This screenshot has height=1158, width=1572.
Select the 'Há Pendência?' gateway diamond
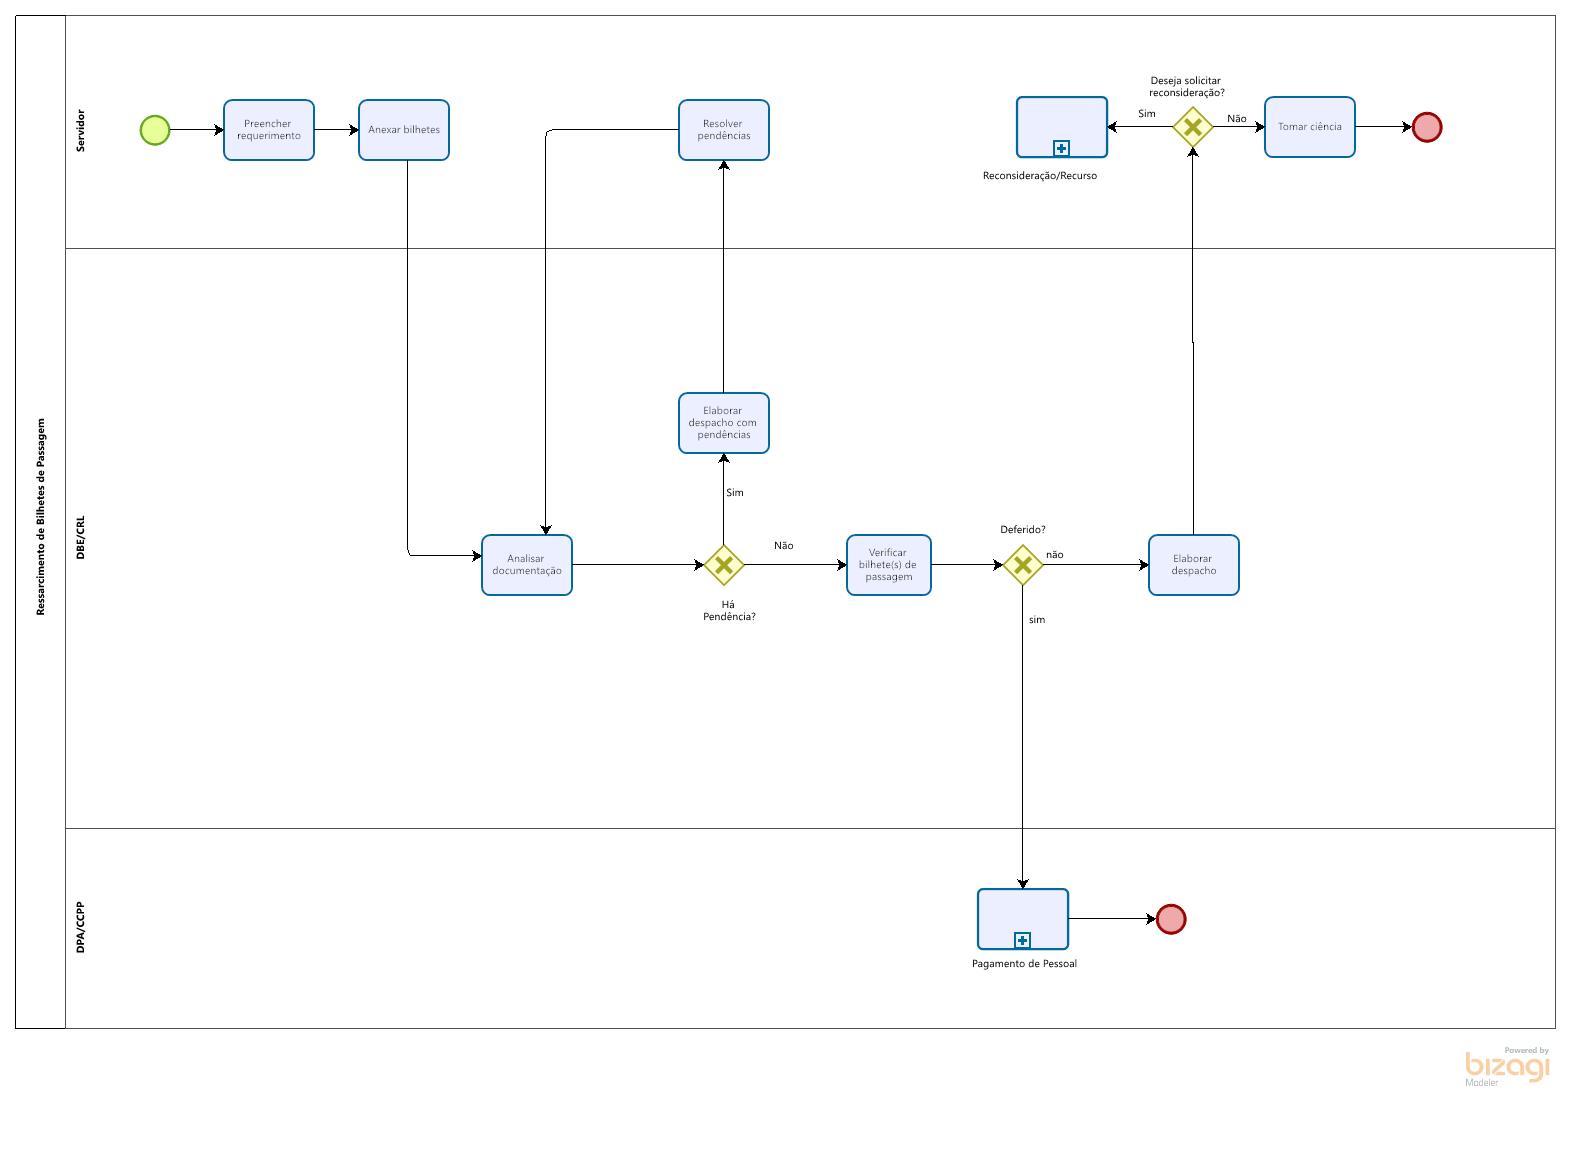click(x=723, y=565)
